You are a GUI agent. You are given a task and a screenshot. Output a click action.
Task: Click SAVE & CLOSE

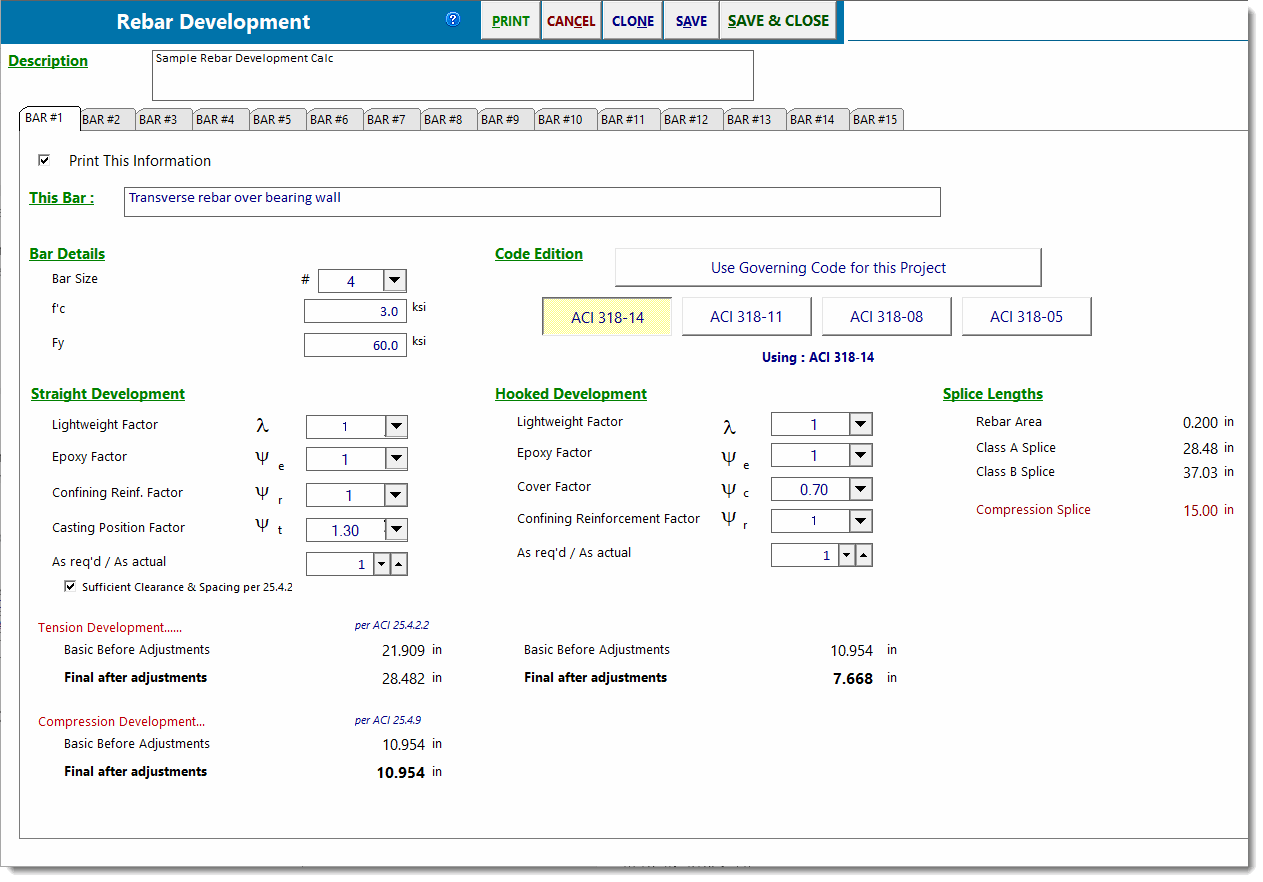[778, 20]
